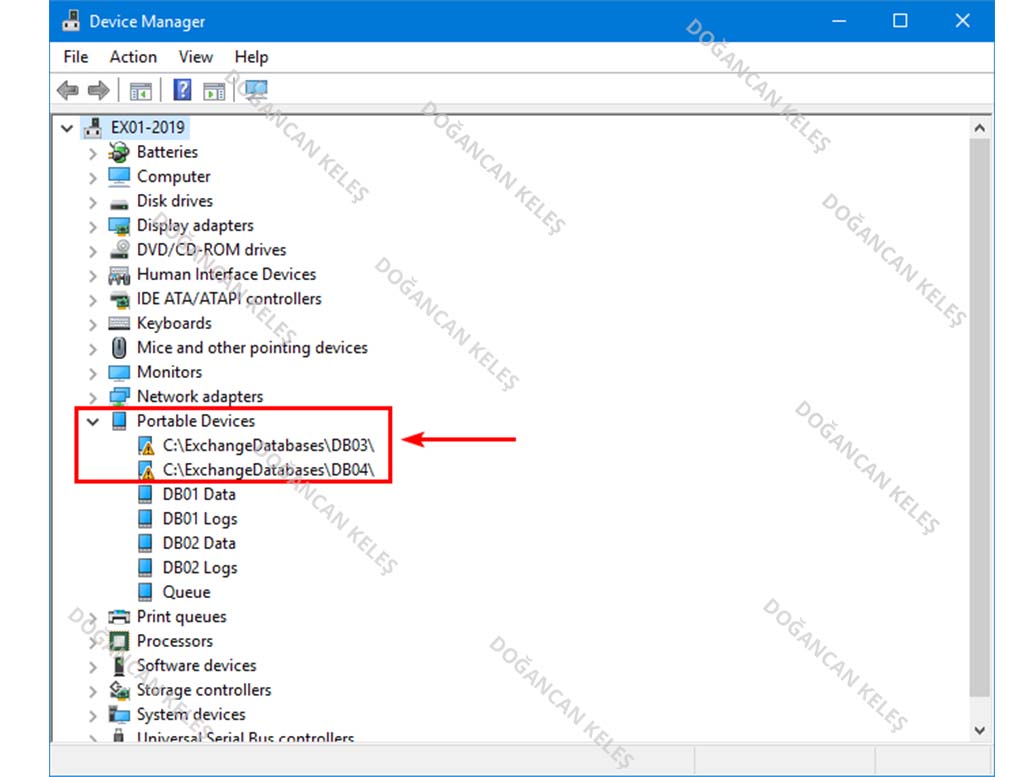Select the DB02 Data device
The height and width of the screenshot is (777, 1024).
pos(199,543)
